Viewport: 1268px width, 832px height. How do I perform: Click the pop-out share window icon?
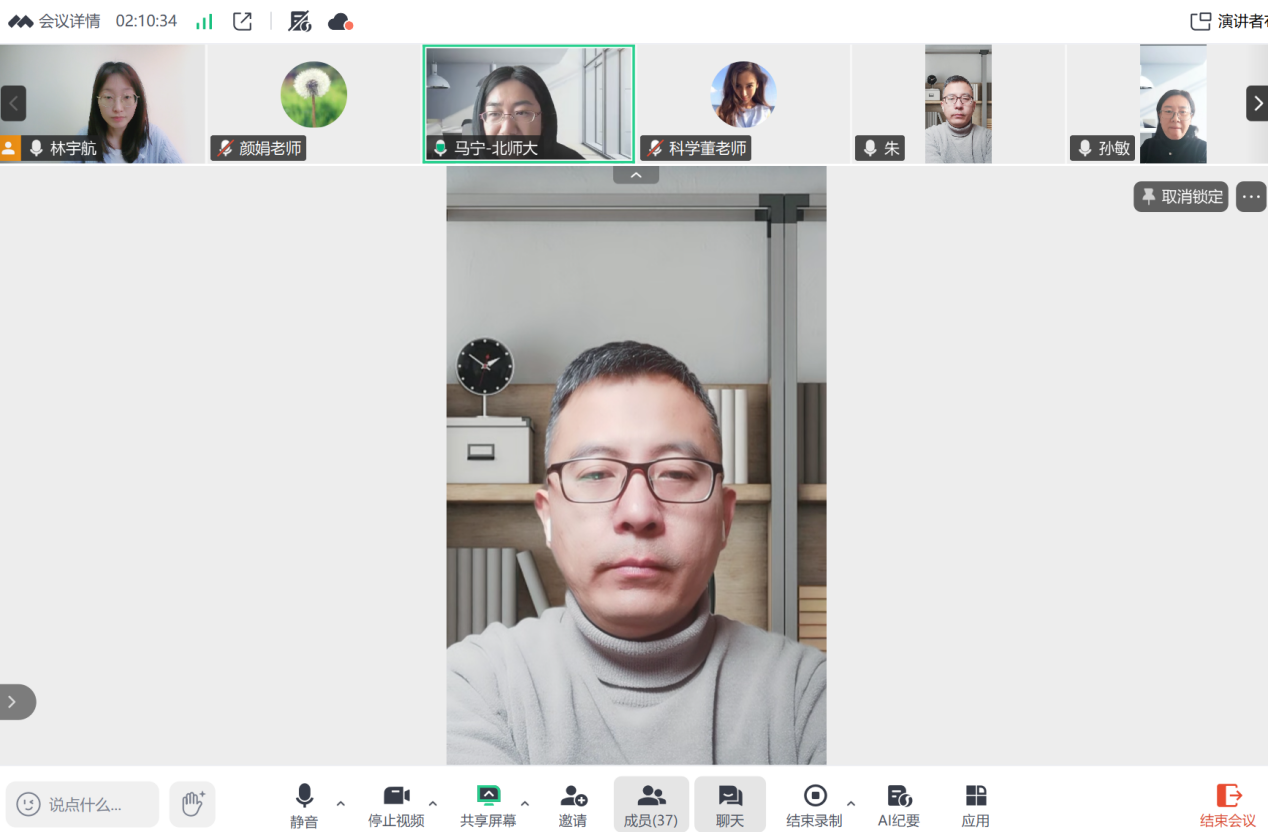[242, 21]
